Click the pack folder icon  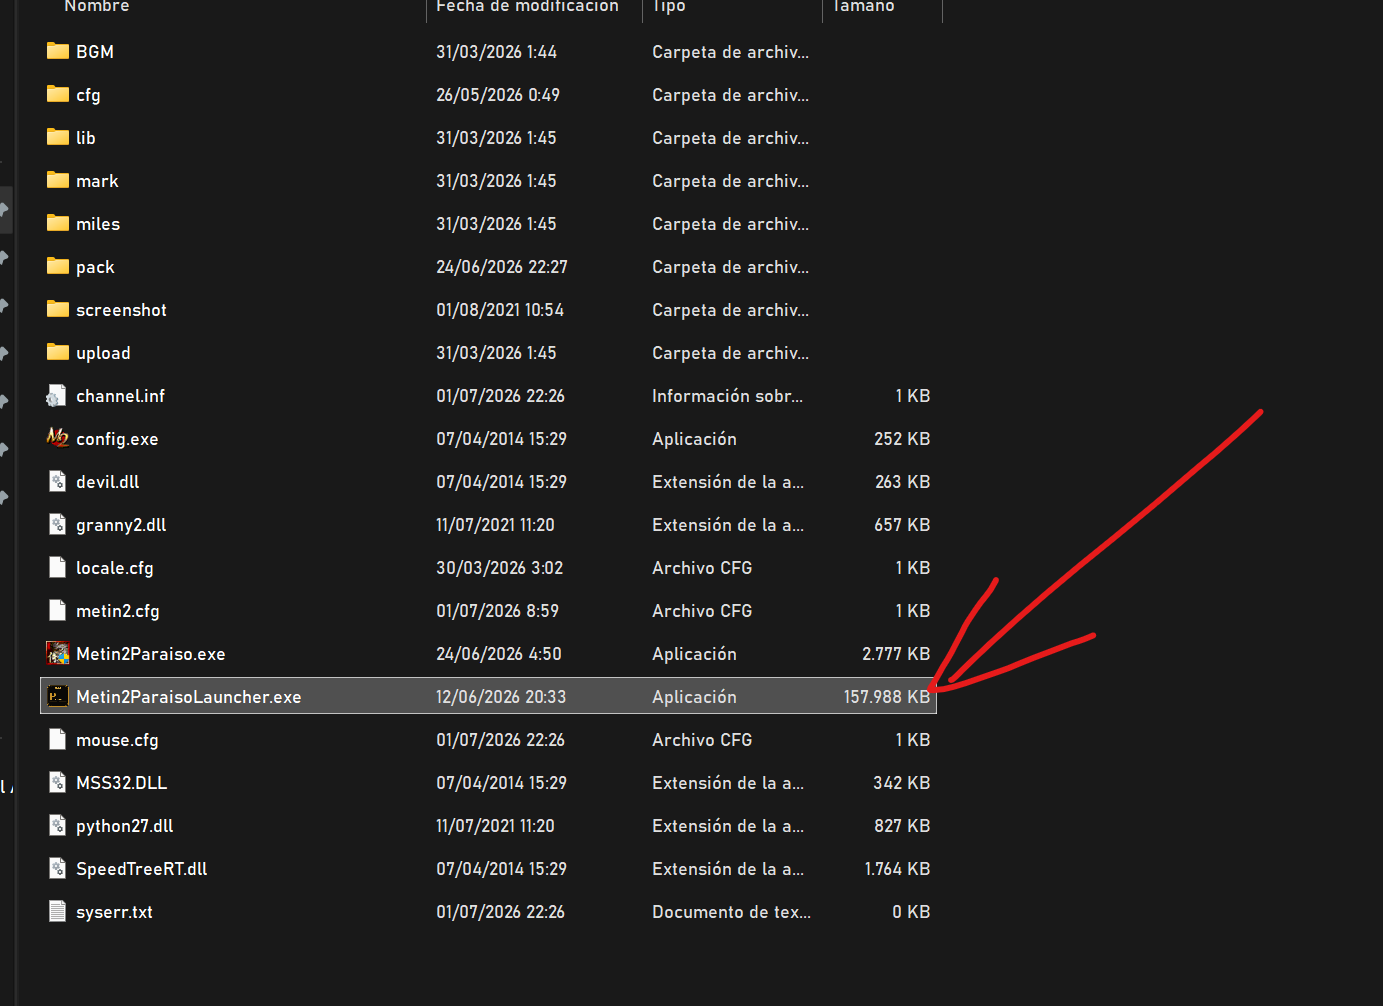point(58,266)
